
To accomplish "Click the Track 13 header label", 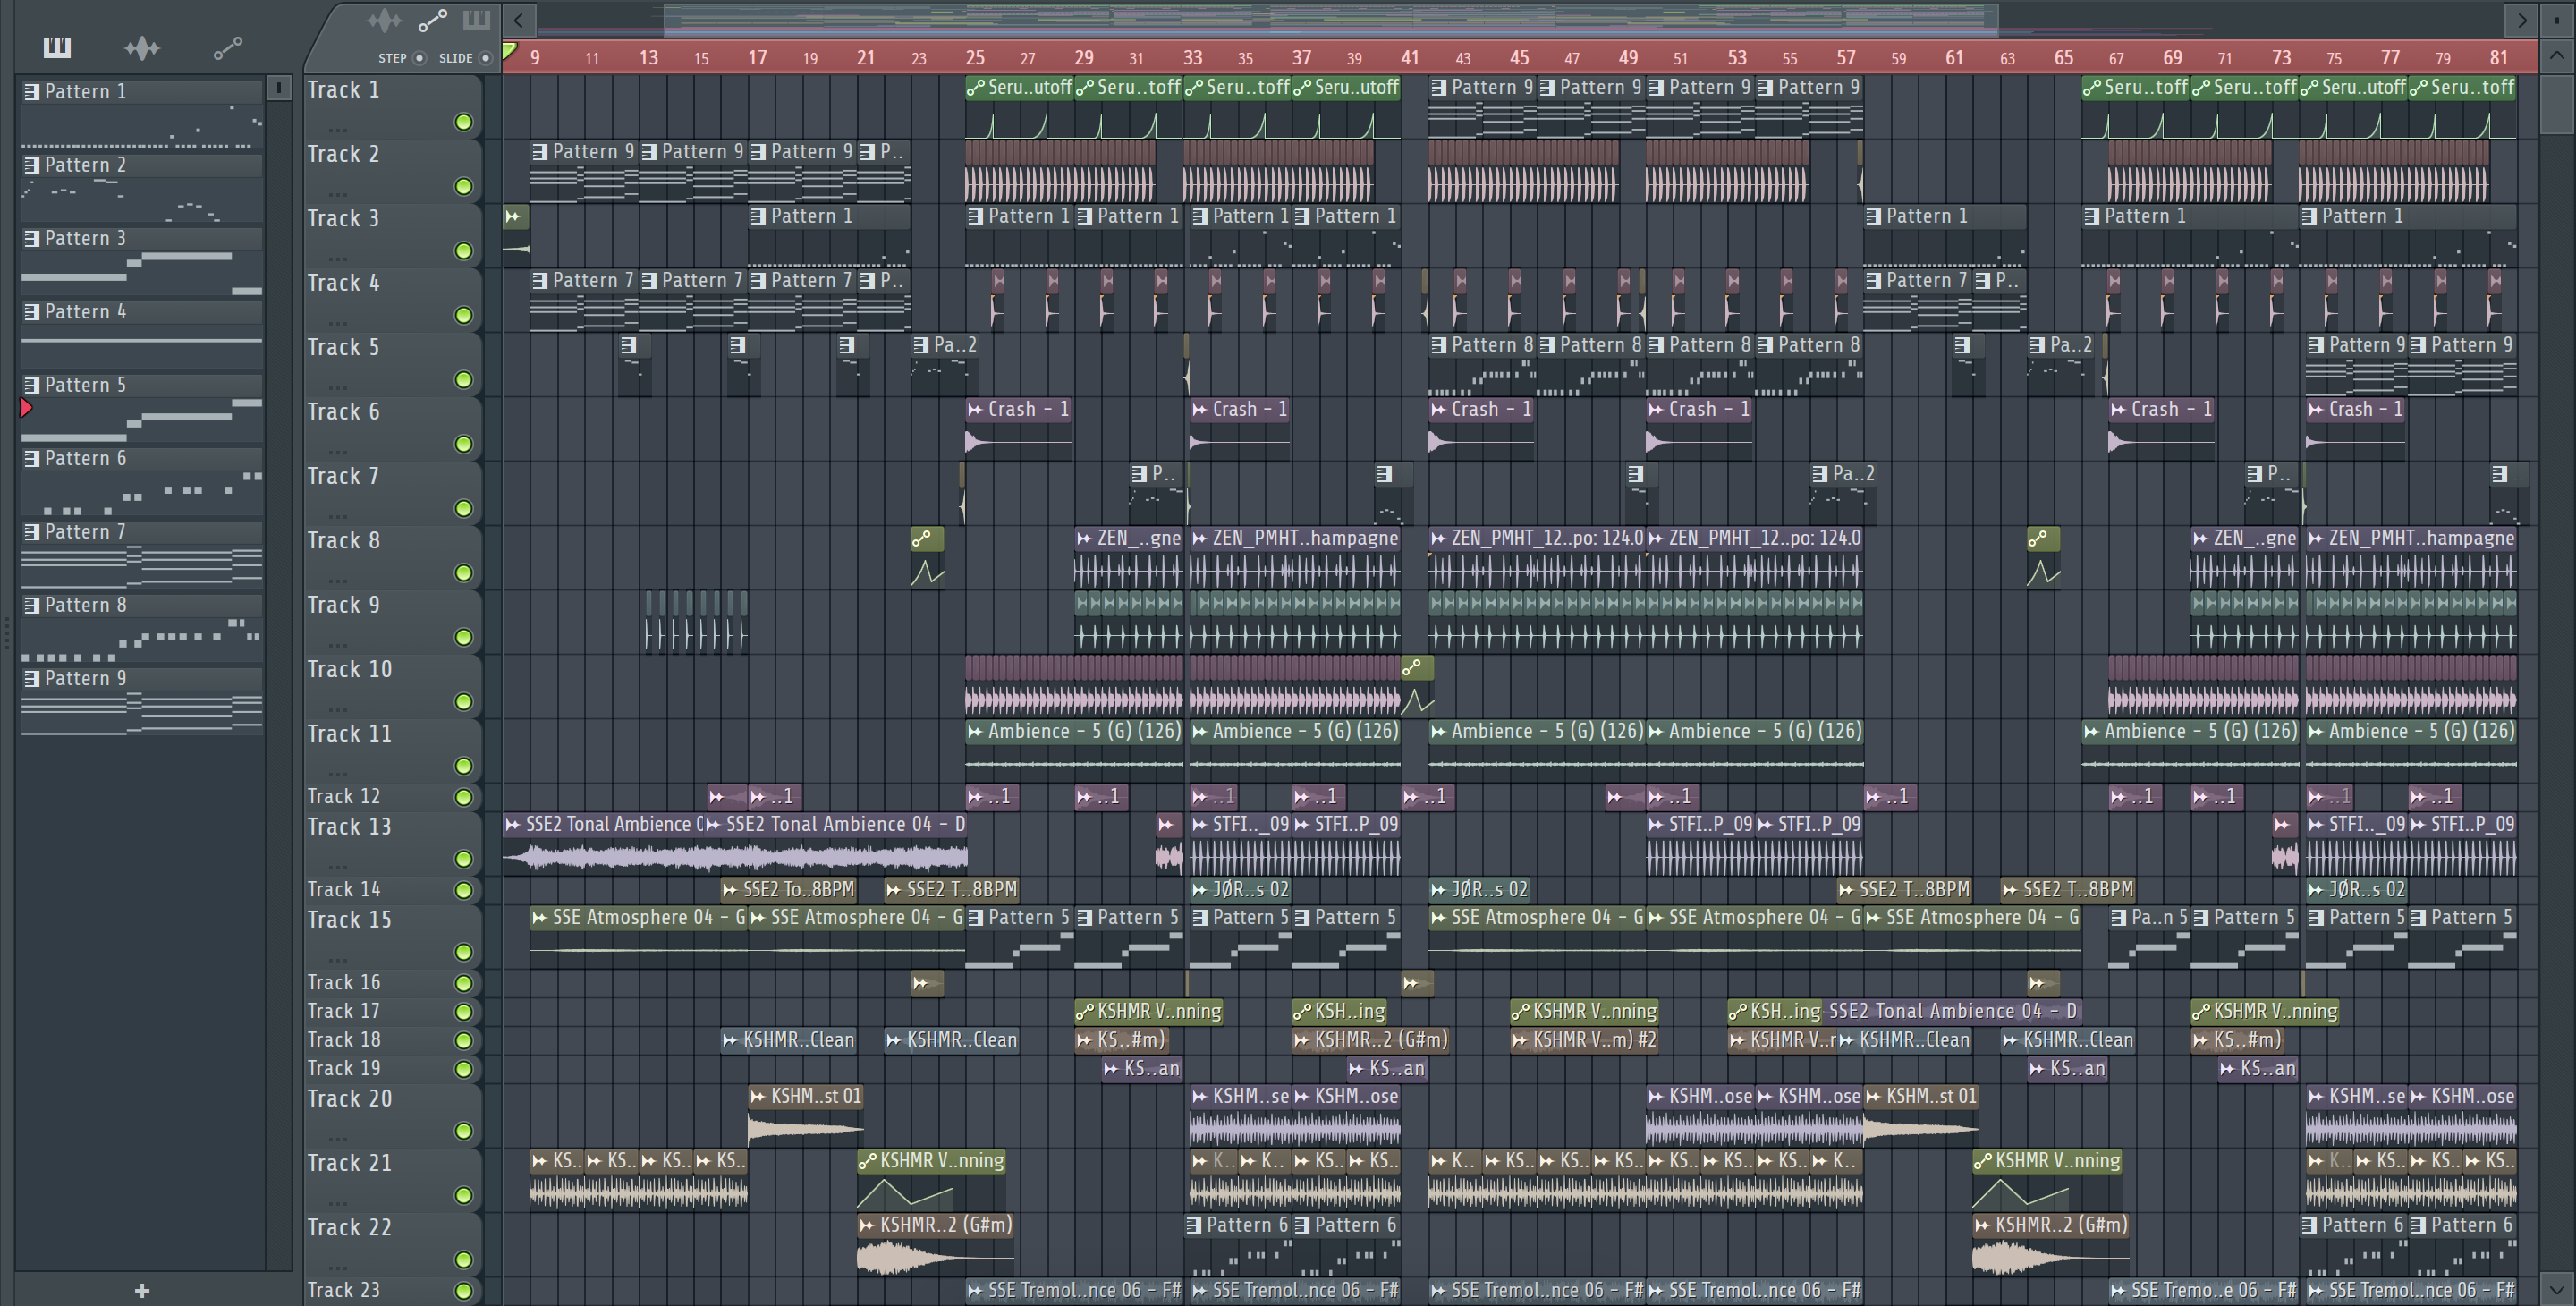I will coord(349,827).
